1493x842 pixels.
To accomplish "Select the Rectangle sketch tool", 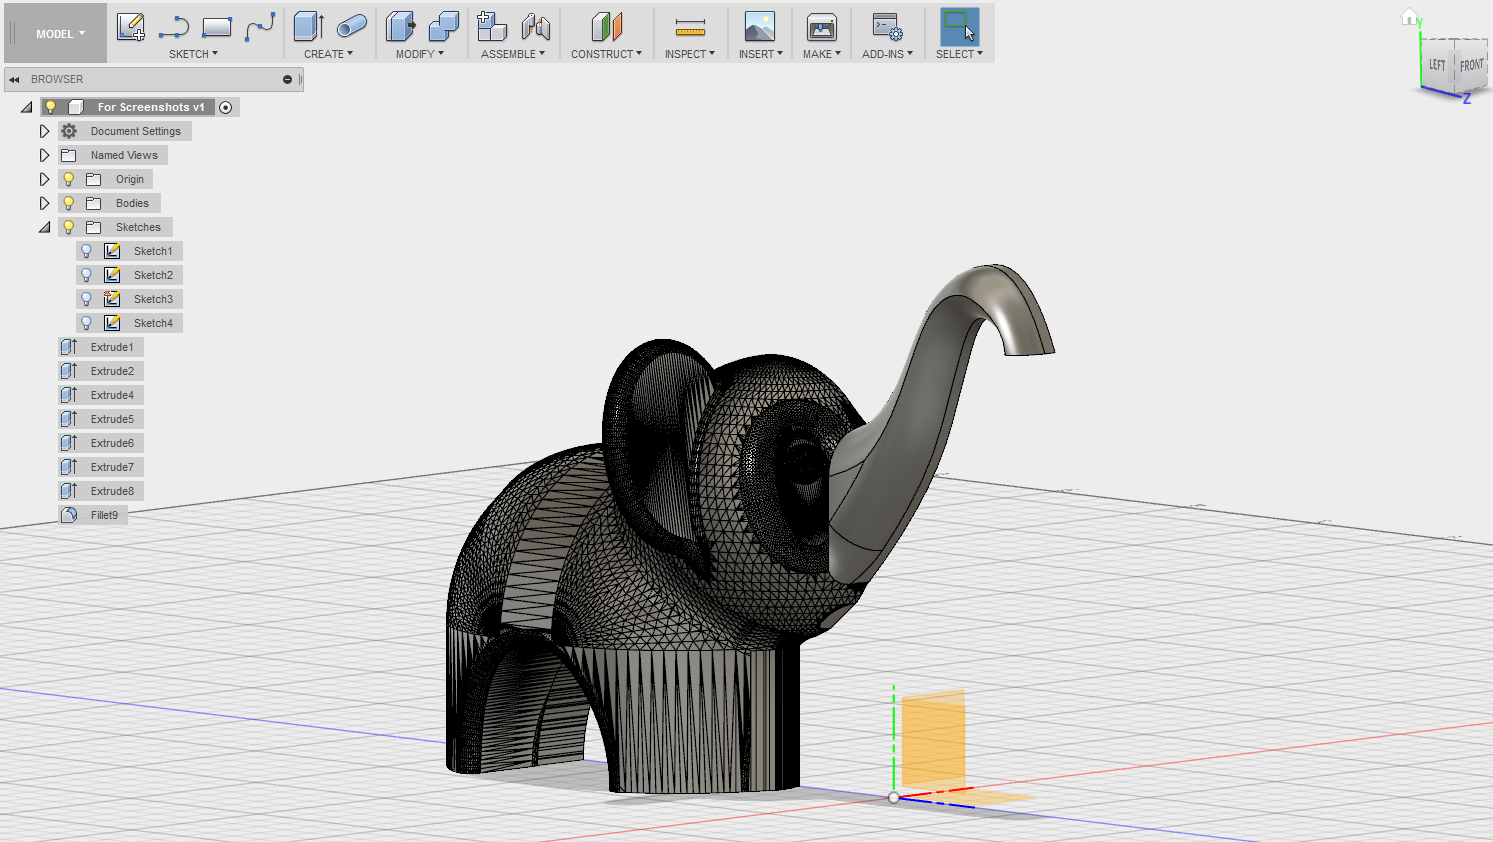I will 217,27.
